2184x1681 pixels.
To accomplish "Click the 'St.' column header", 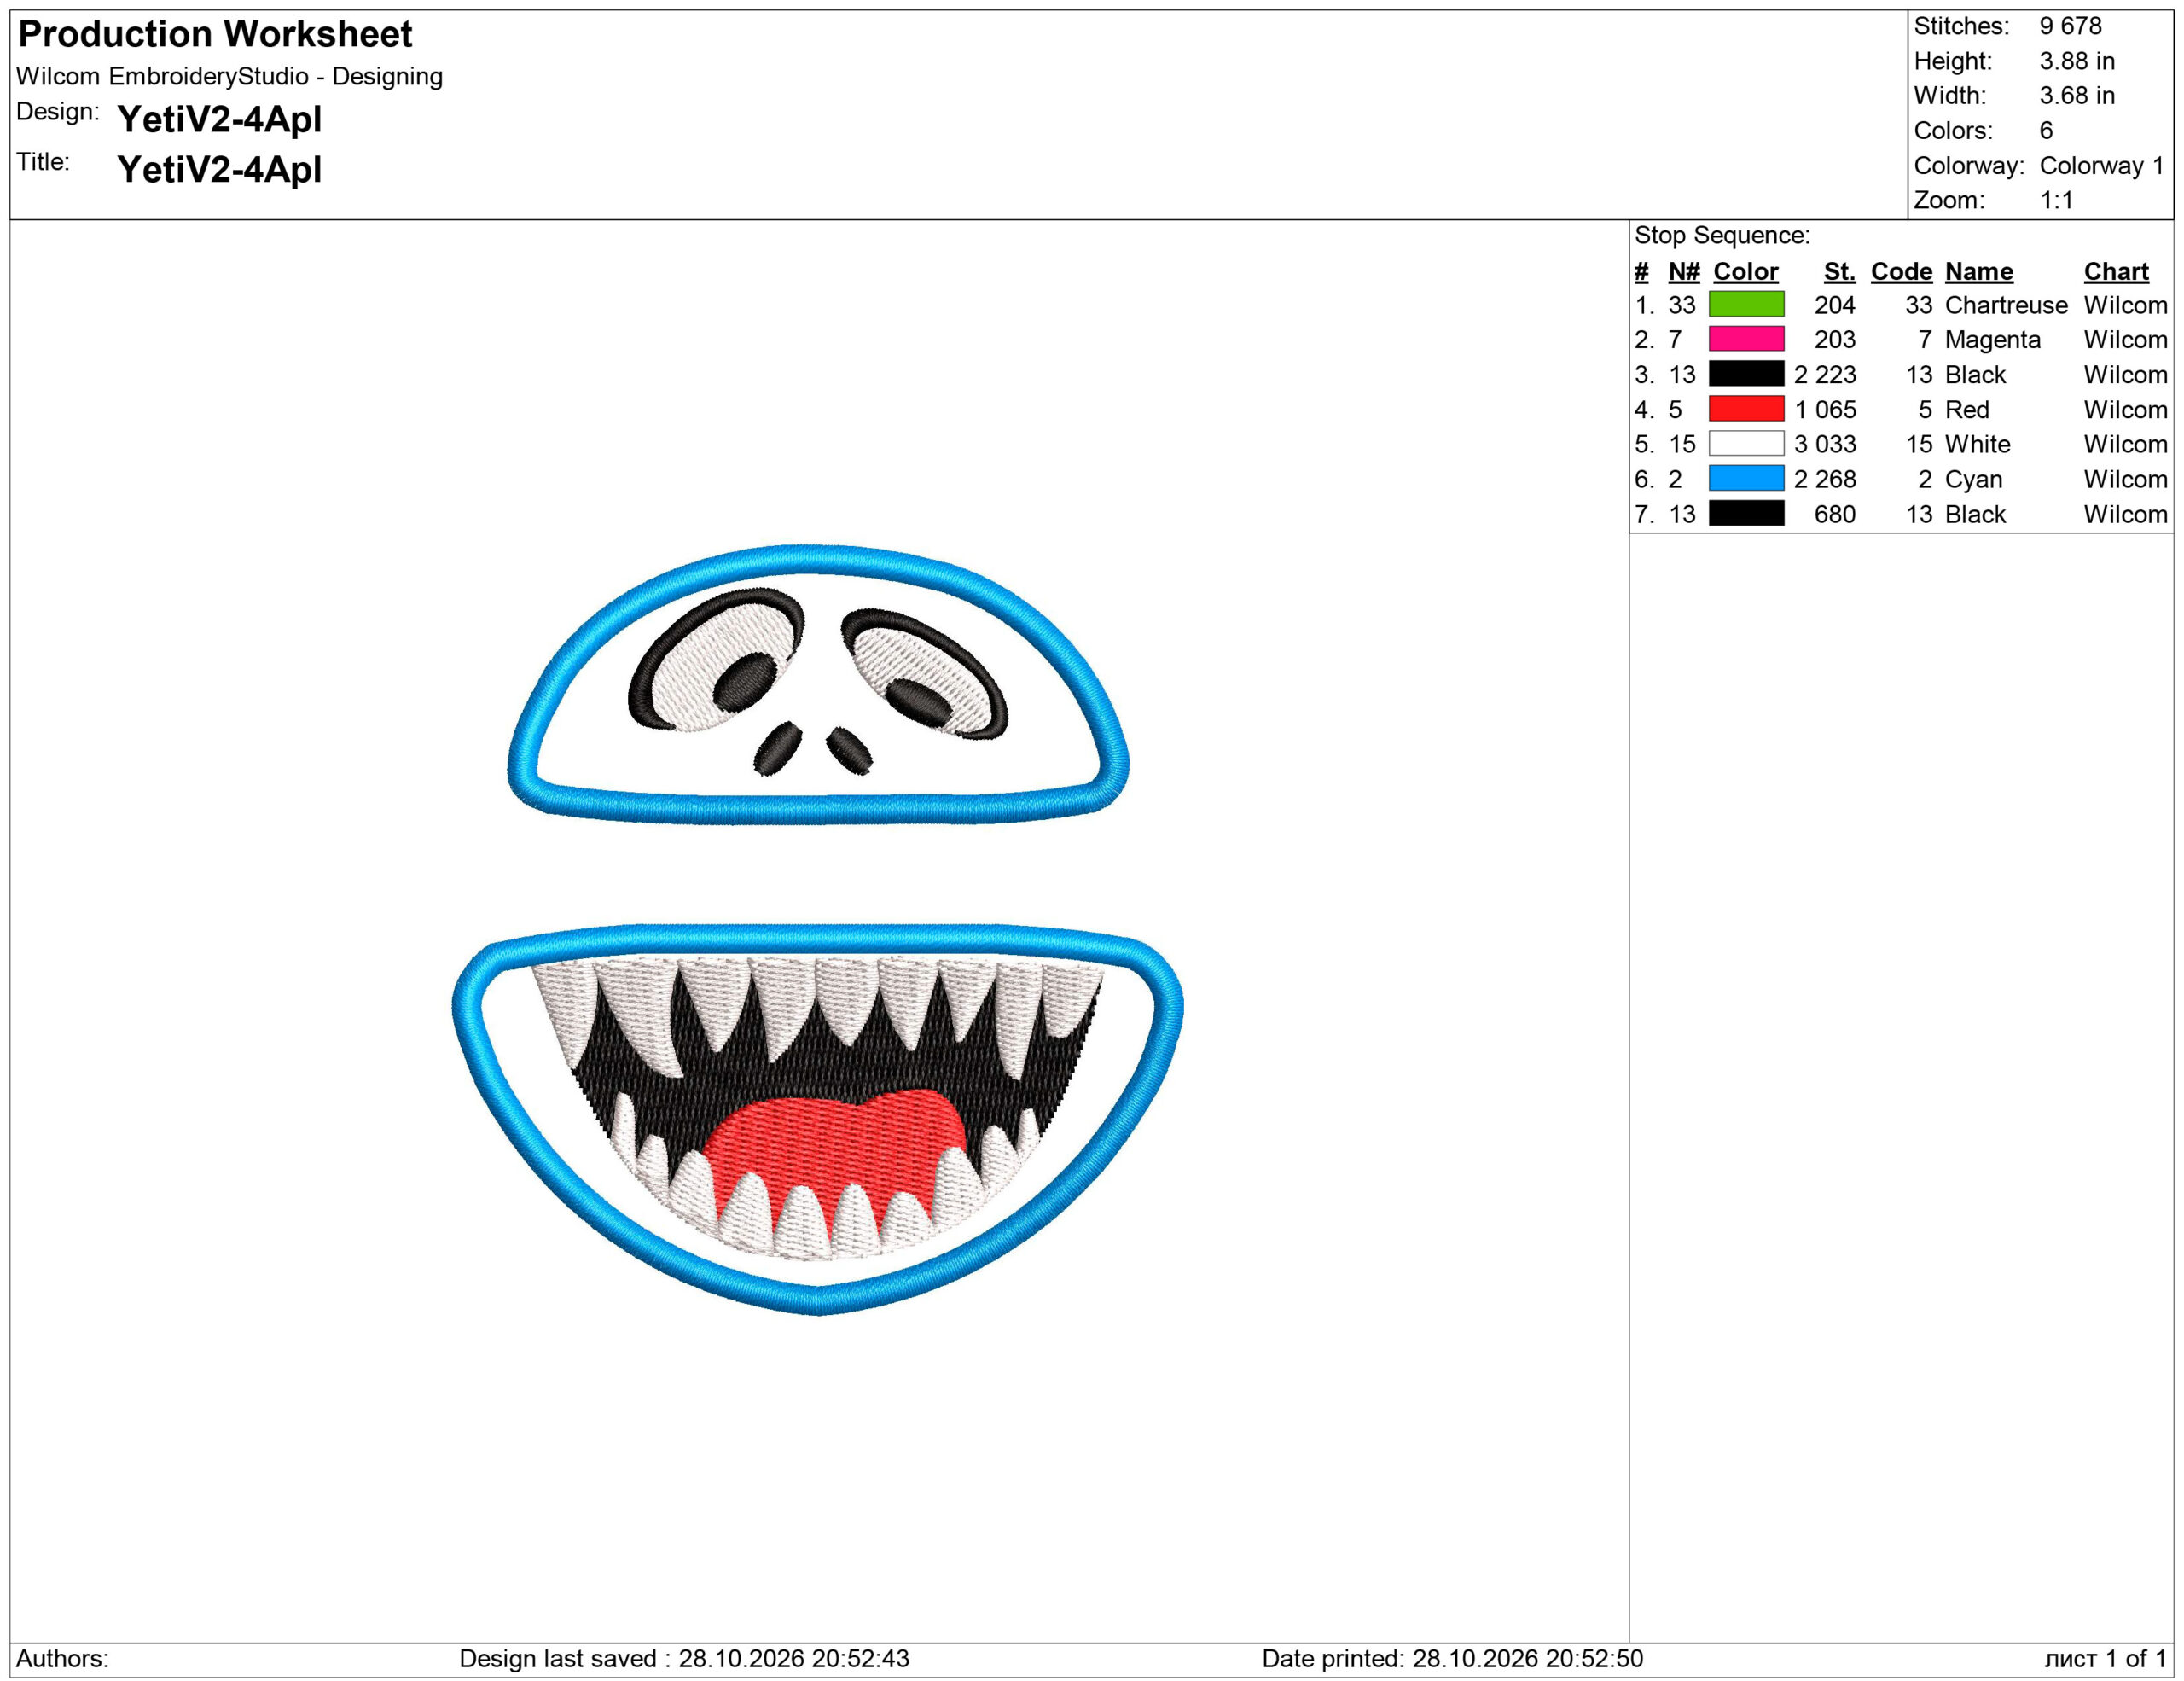I will click(1839, 271).
